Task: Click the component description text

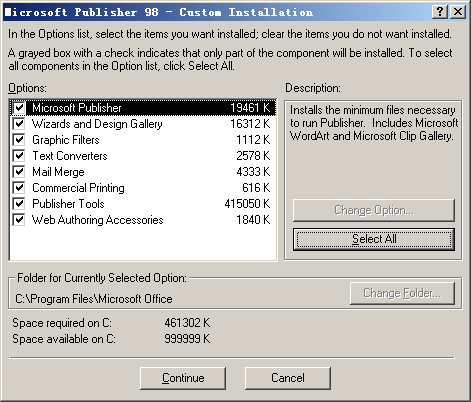Action: tap(374, 123)
